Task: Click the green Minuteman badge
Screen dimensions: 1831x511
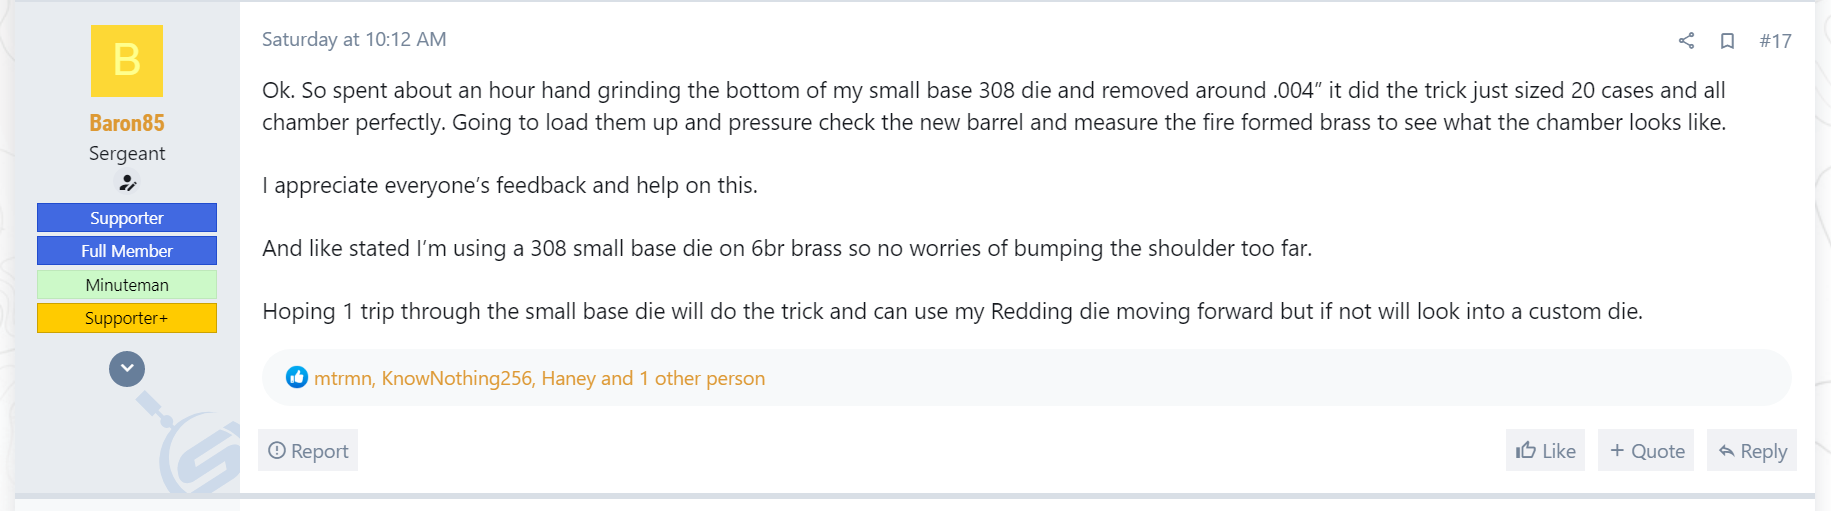Action: 127,285
